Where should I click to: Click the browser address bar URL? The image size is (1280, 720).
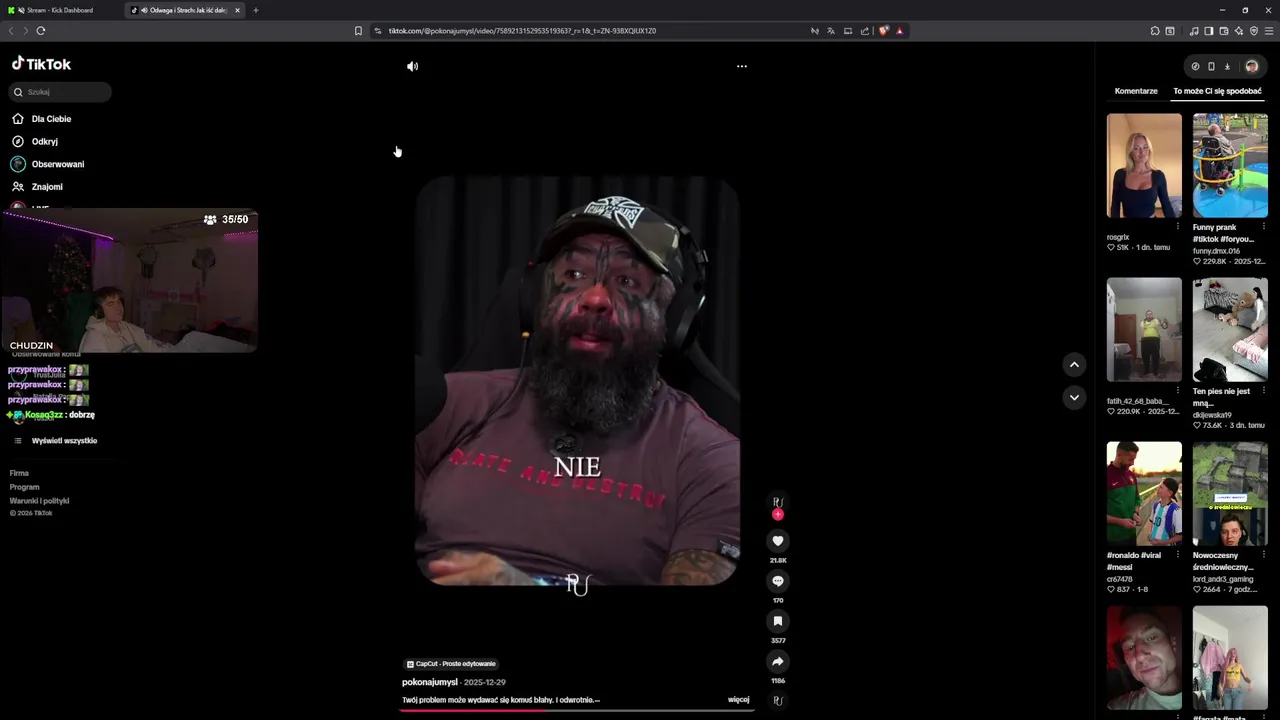click(x=522, y=31)
